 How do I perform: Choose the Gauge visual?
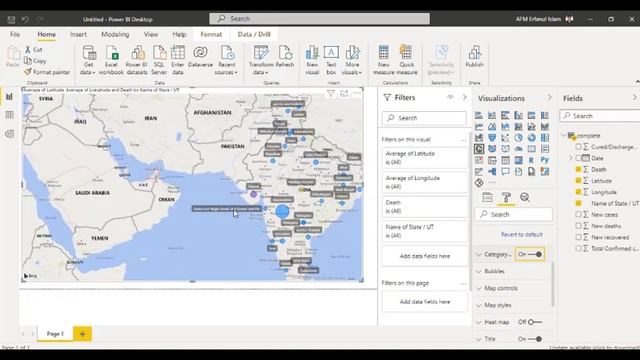pyautogui.click(x=518, y=149)
